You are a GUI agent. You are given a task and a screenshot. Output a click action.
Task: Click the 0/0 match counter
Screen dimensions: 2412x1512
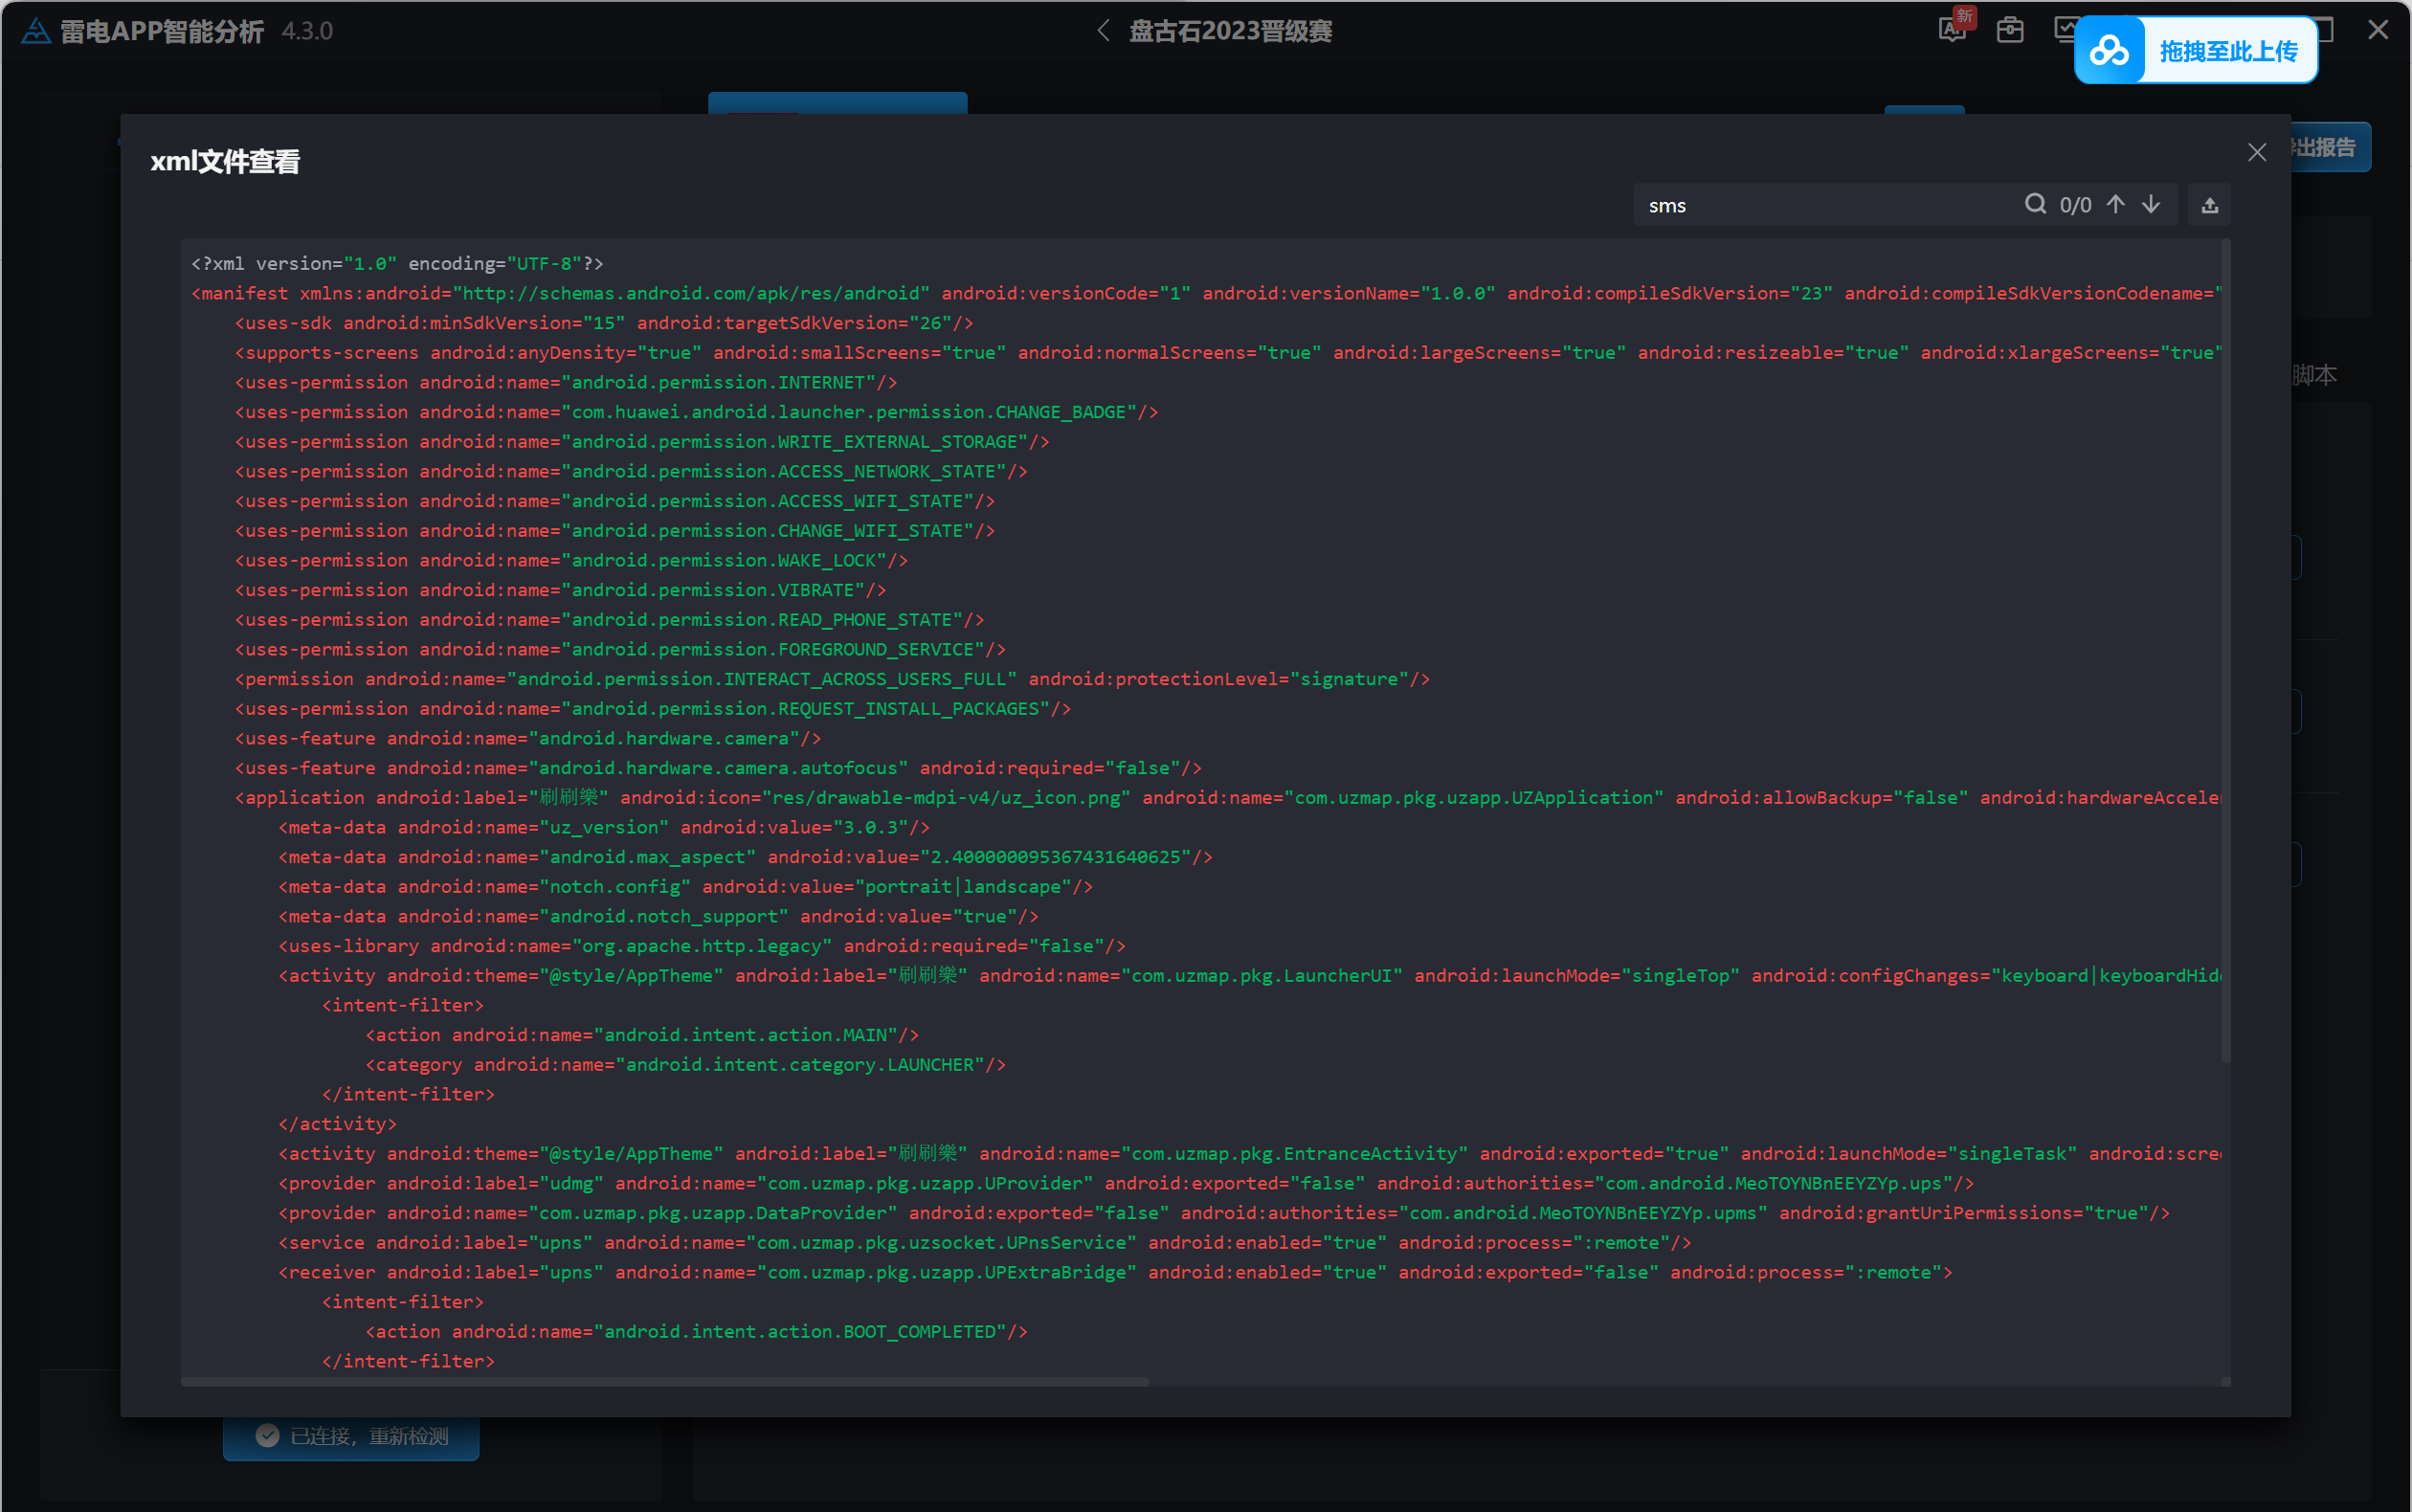click(2075, 205)
